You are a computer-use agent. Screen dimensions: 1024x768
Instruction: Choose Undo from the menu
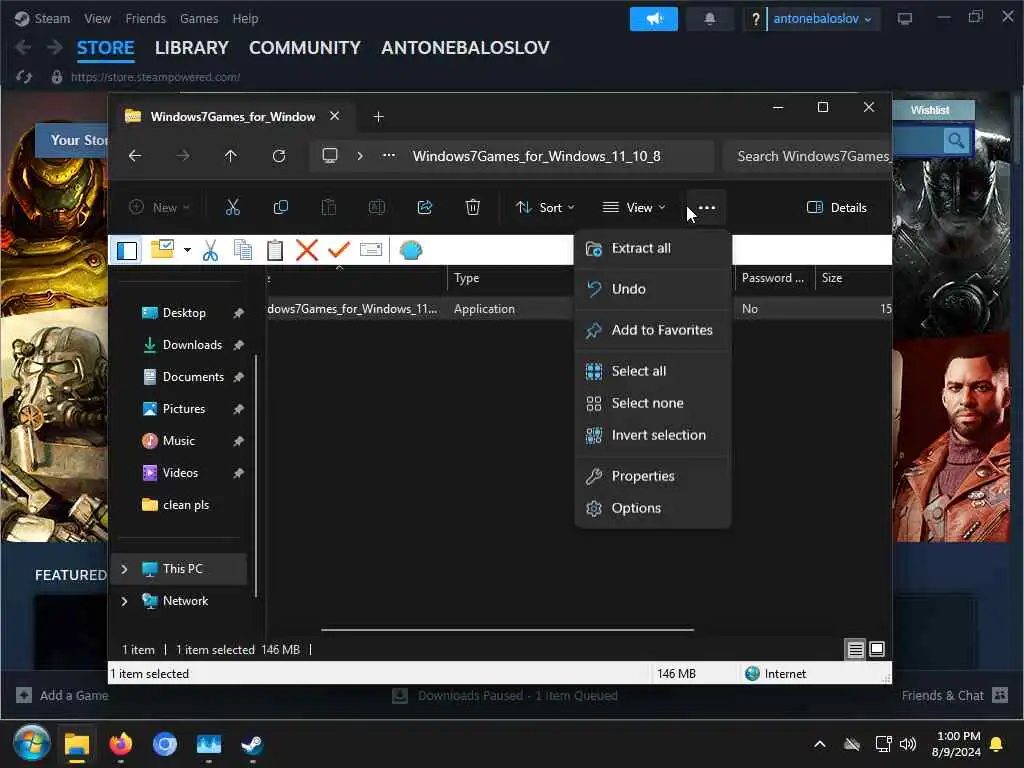pyautogui.click(x=652, y=289)
